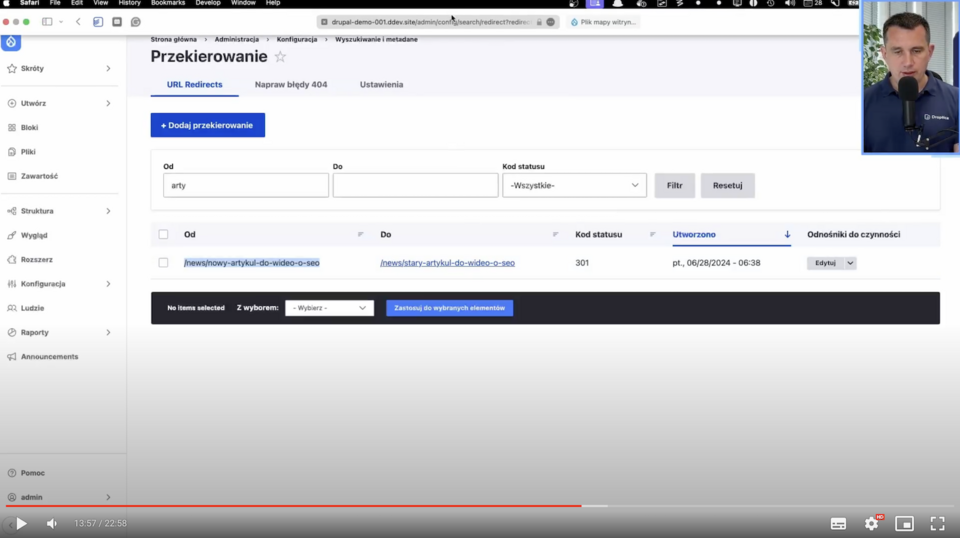Click the Konfiguracja sliders icon

(12, 284)
